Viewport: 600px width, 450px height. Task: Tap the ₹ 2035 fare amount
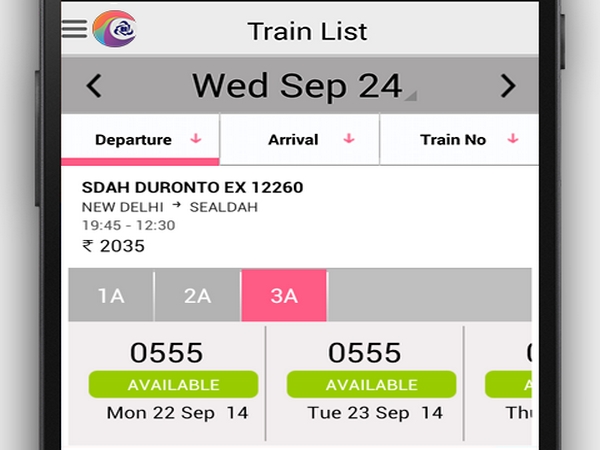point(113,246)
